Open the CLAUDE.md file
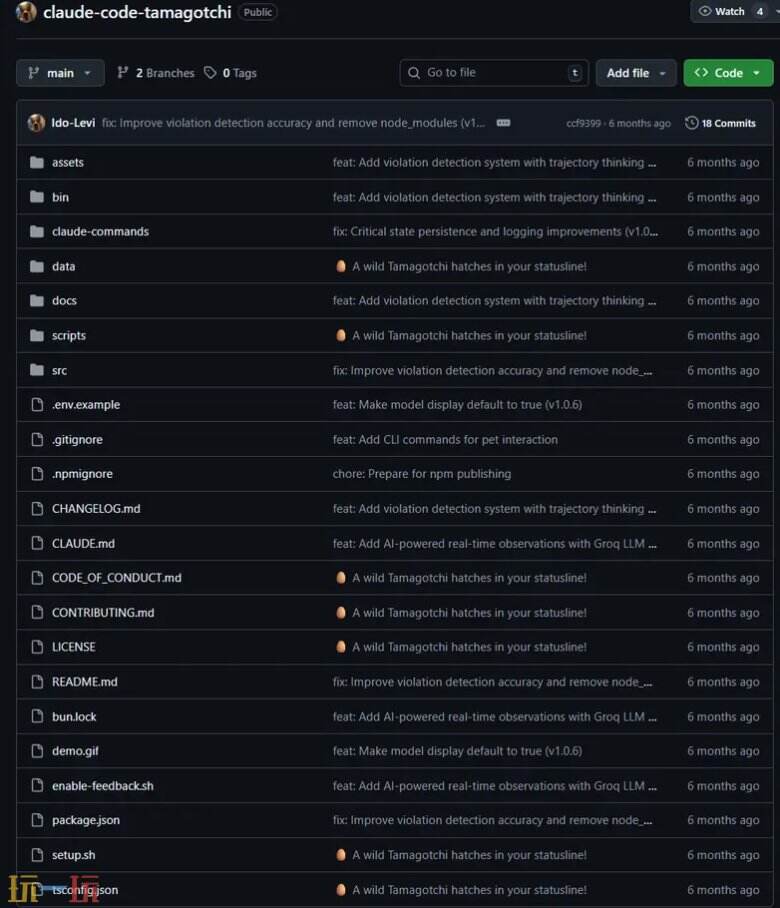This screenshot has width=780, height=908. 83,544
